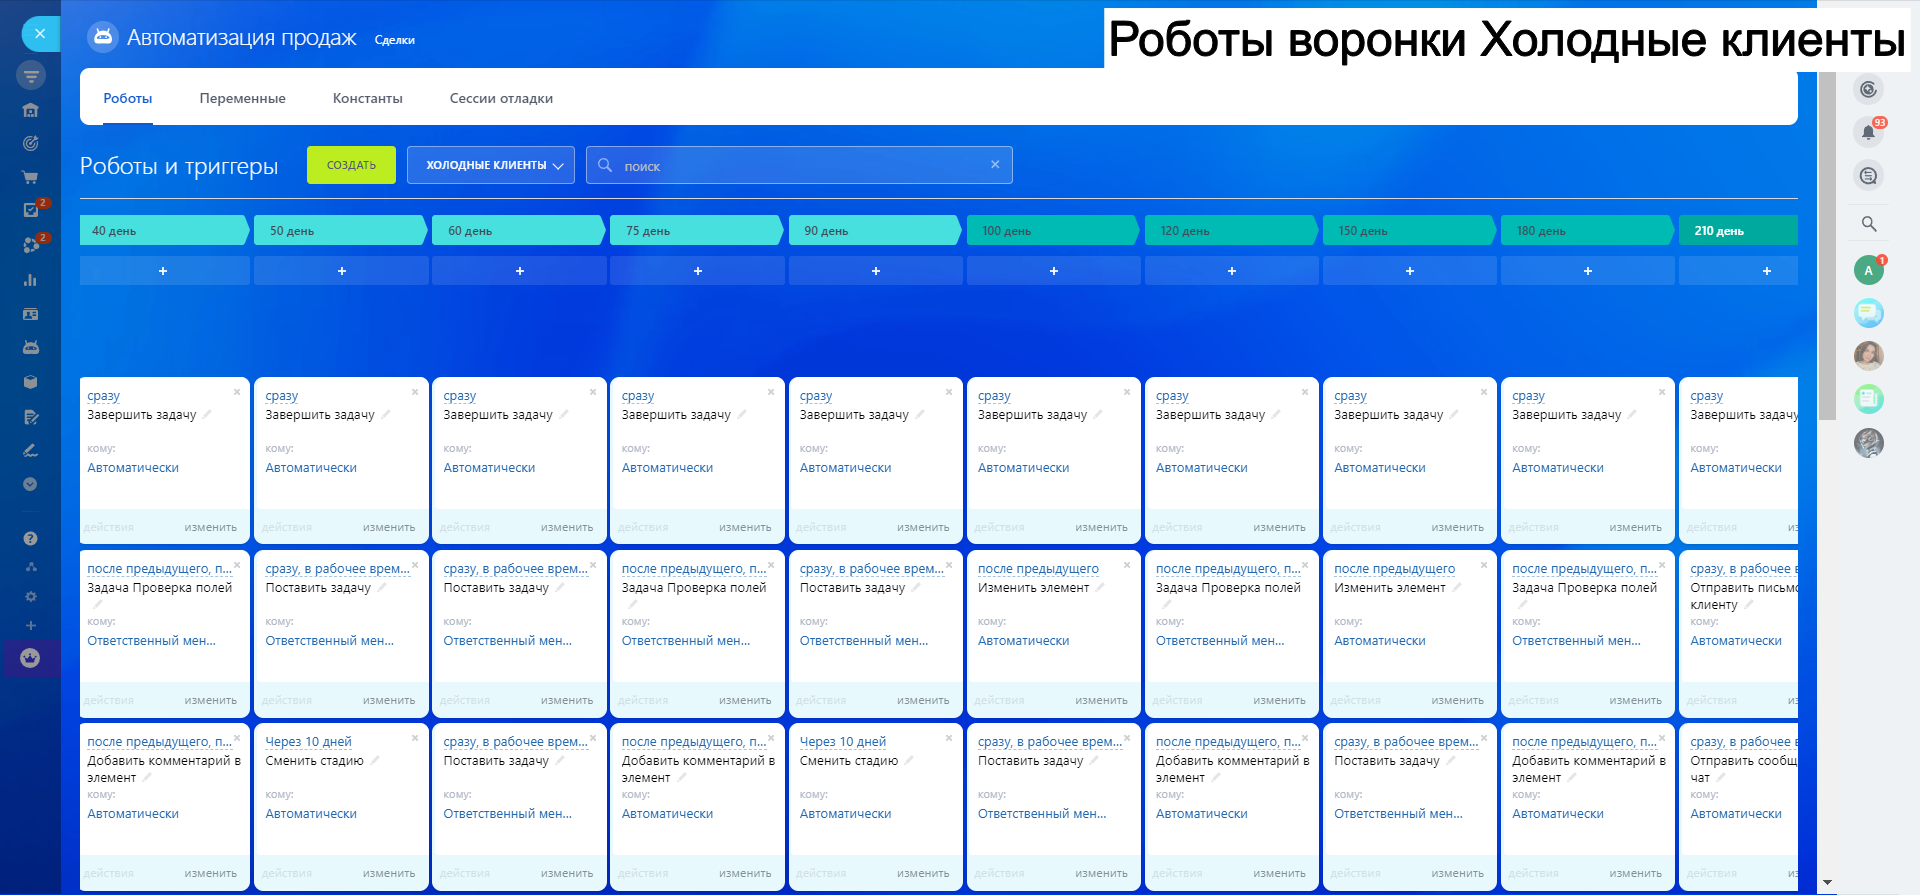Expand the Холодные клиенты funnel dropdown
Viewport: 1920px width, 895px height.
pos(491,165)
